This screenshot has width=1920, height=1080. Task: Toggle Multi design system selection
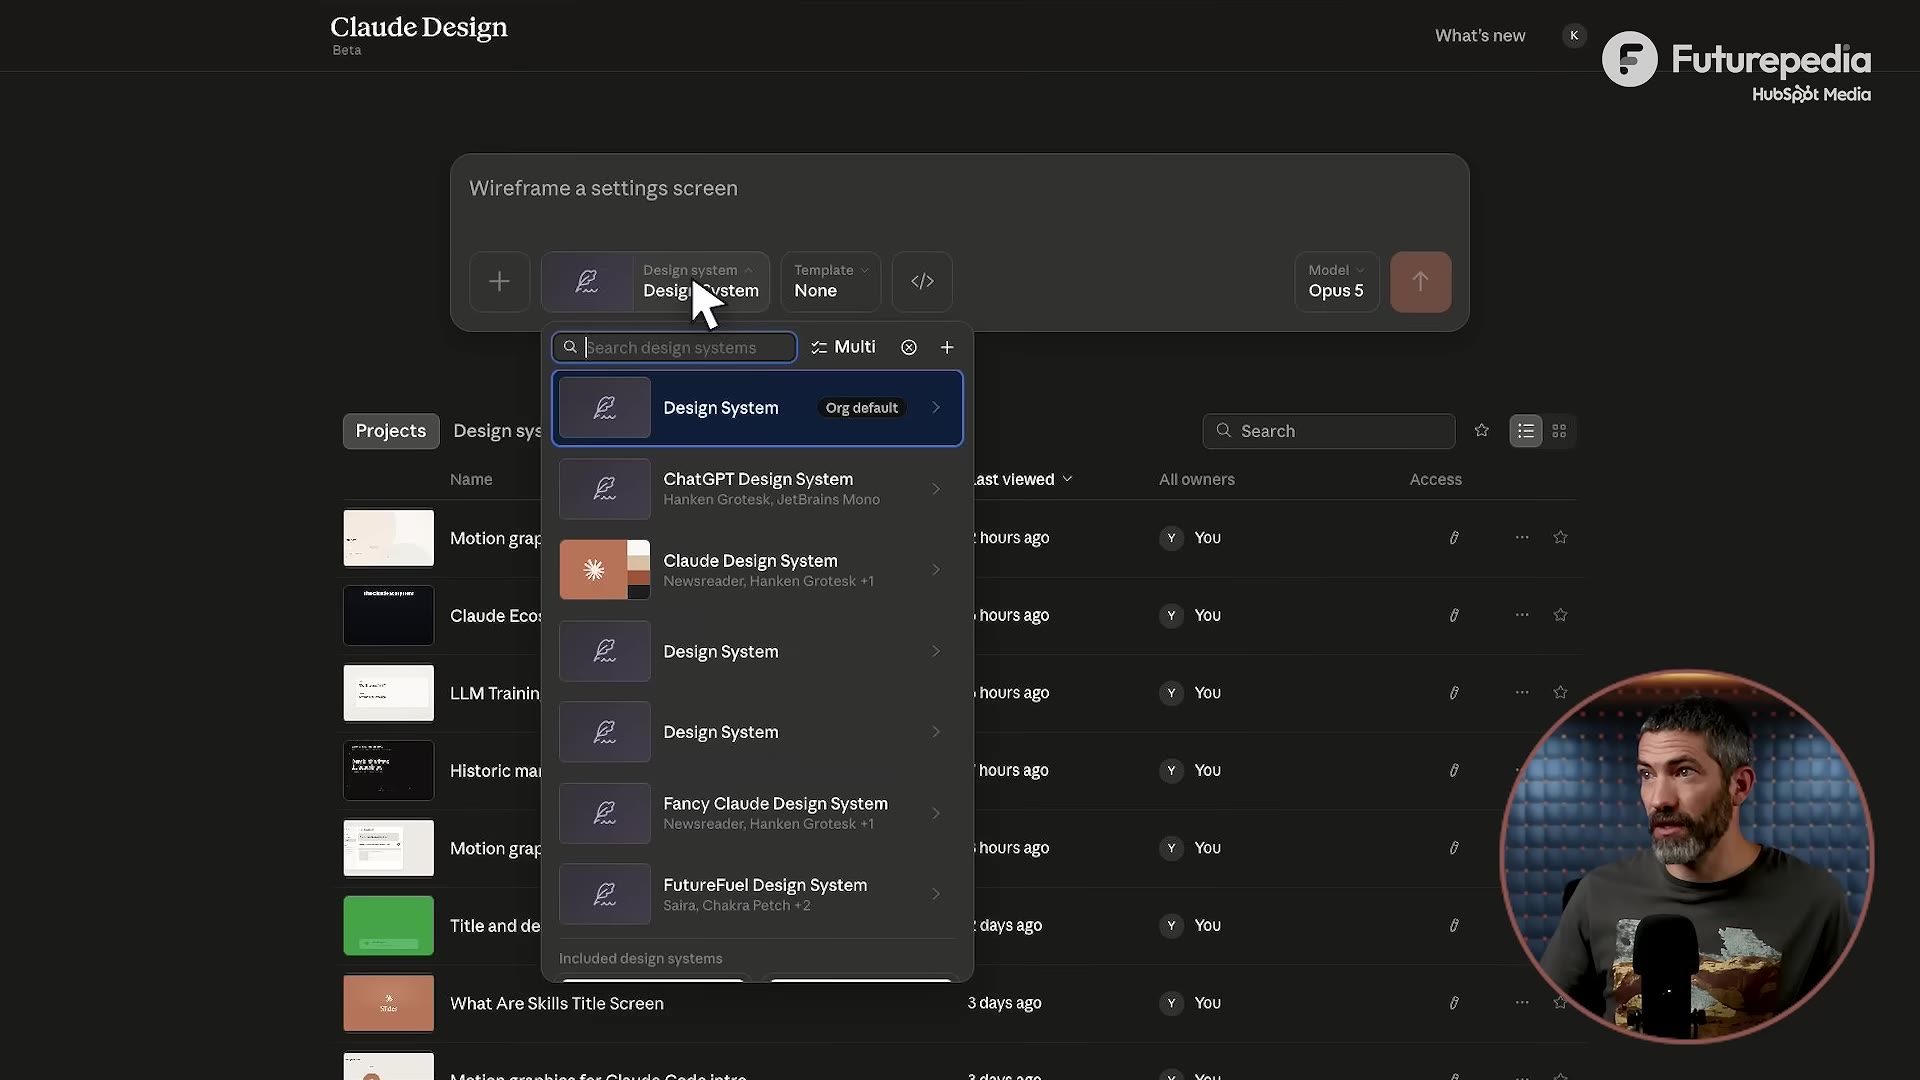tap(843, 347)
